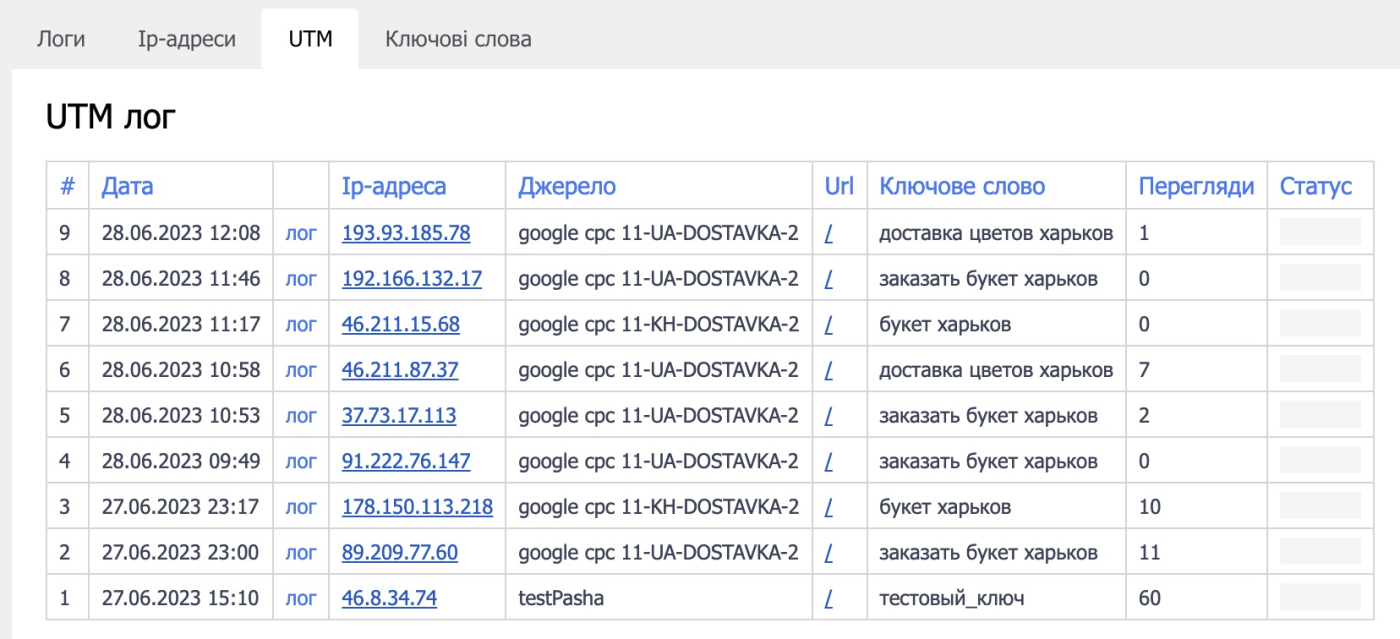Click the Джерело column header
The image size is (1400, 639).
[567, 186]
